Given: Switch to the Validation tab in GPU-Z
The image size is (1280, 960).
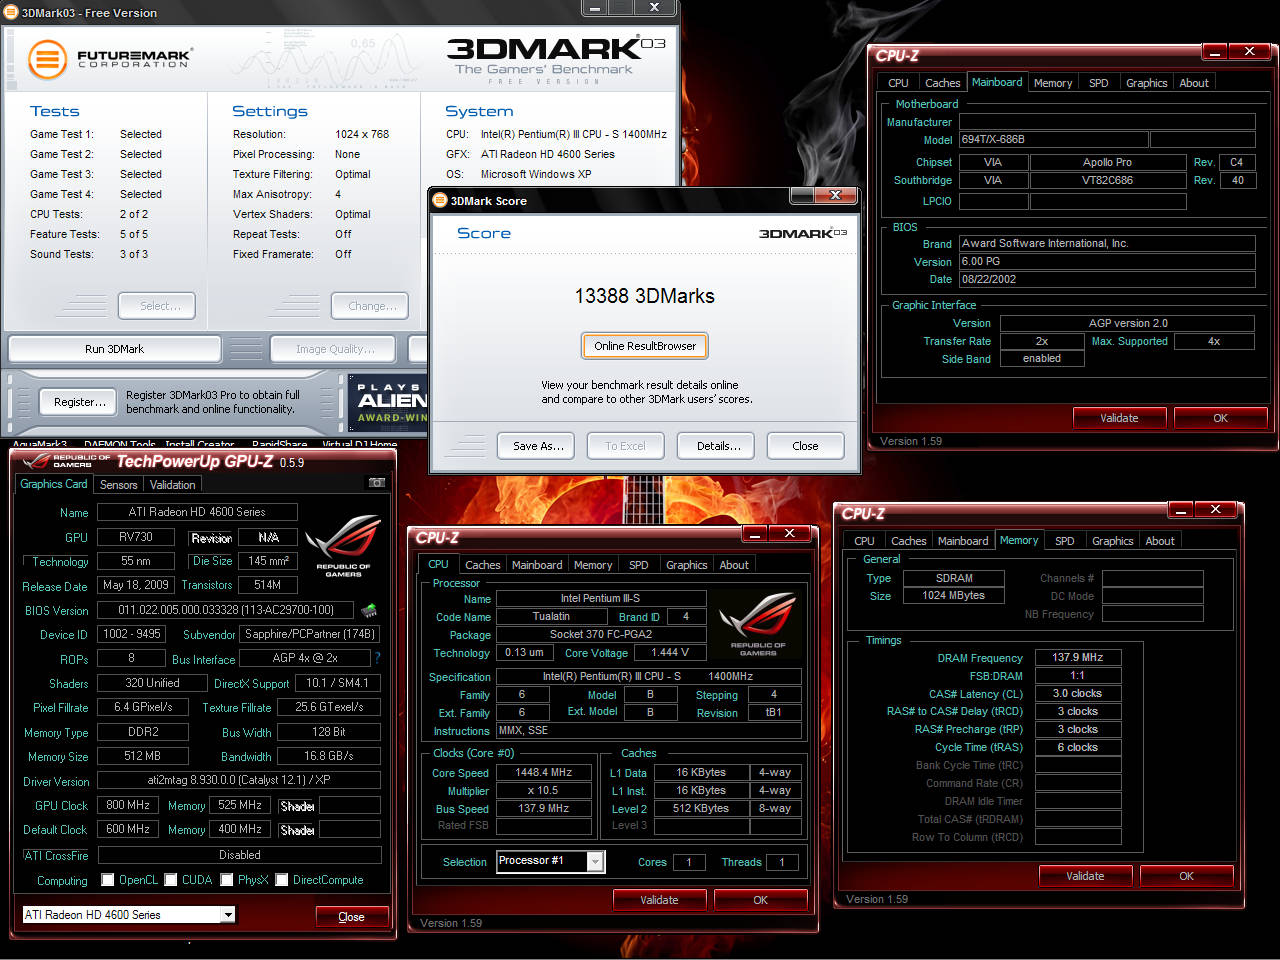Looking at the screenshot, I should [x=172, y=485].
